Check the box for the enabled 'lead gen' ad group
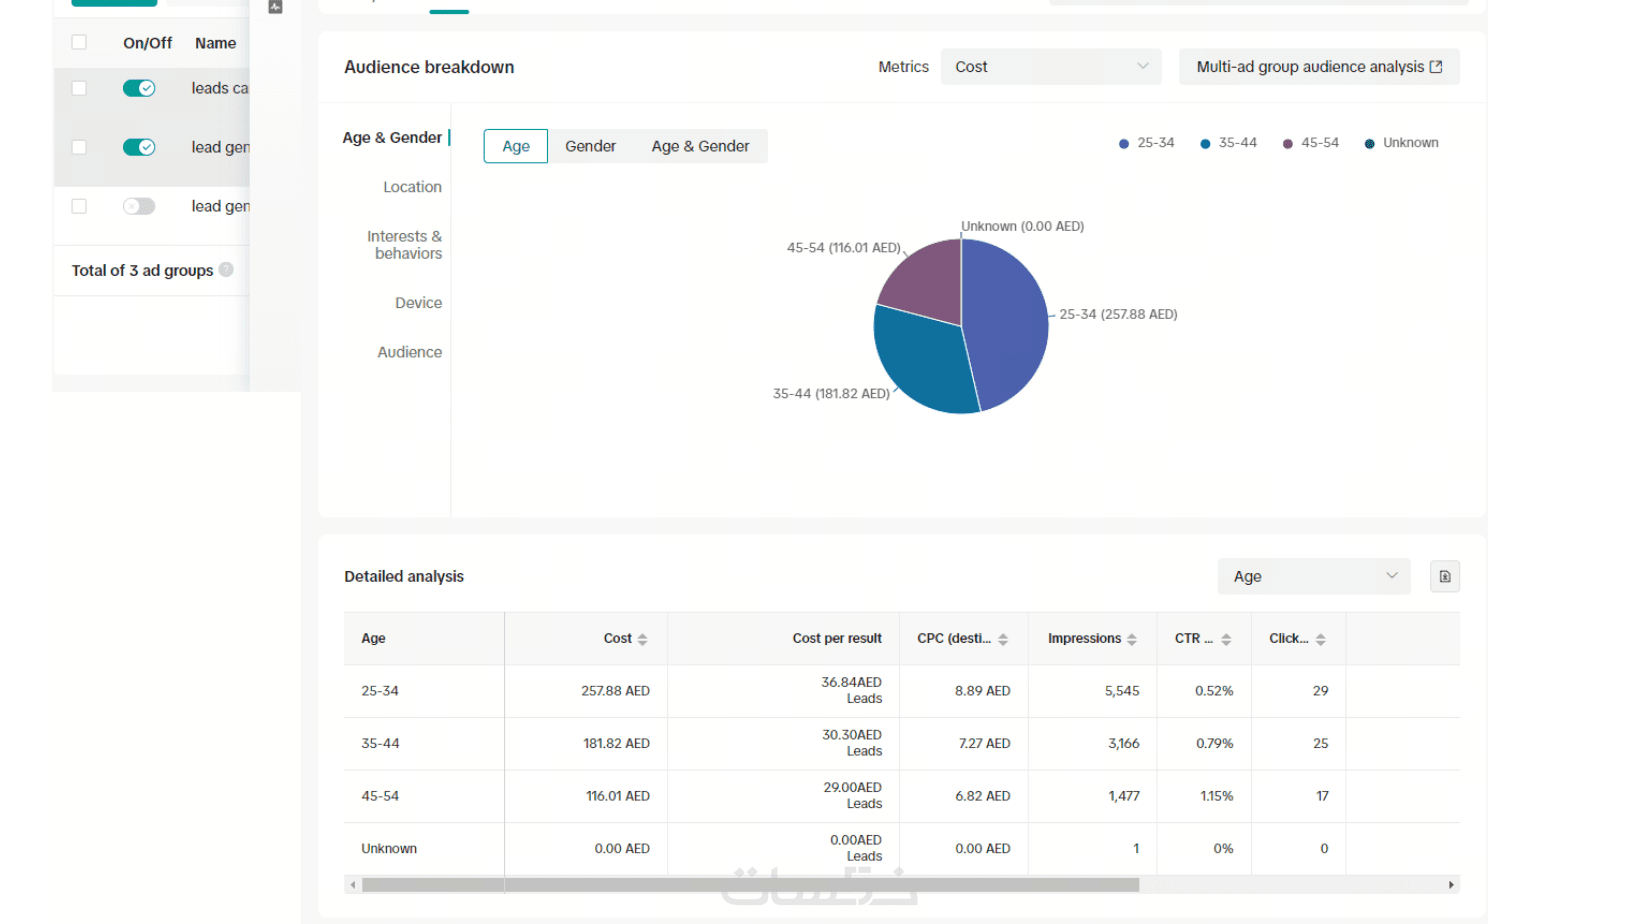Screen dimensions: 1640x924 click(x=79, y=147)
